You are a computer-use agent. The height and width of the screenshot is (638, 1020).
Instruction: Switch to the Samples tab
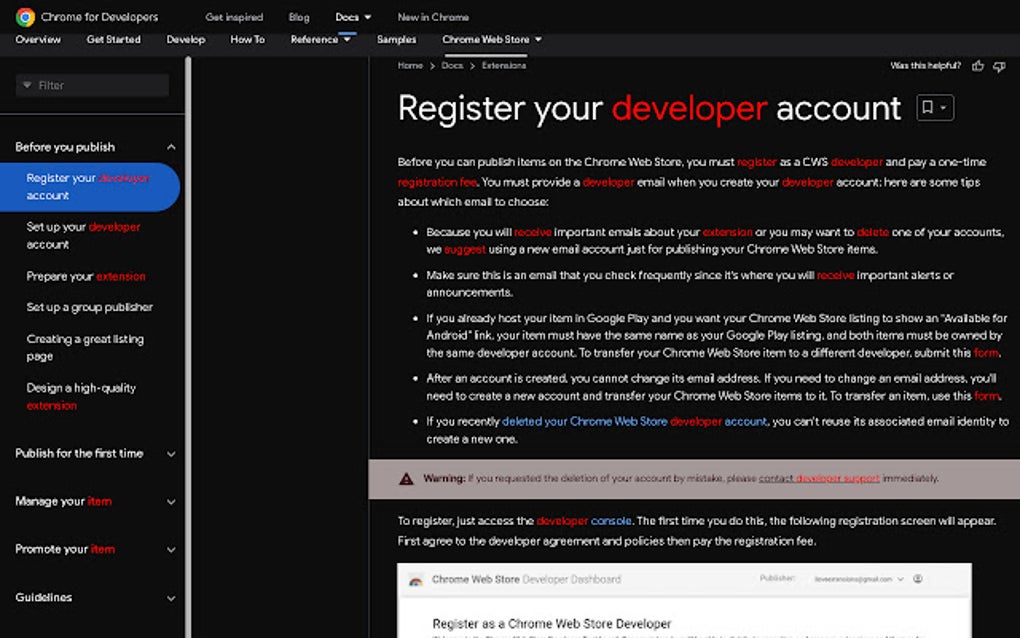(x=397, y=40)
